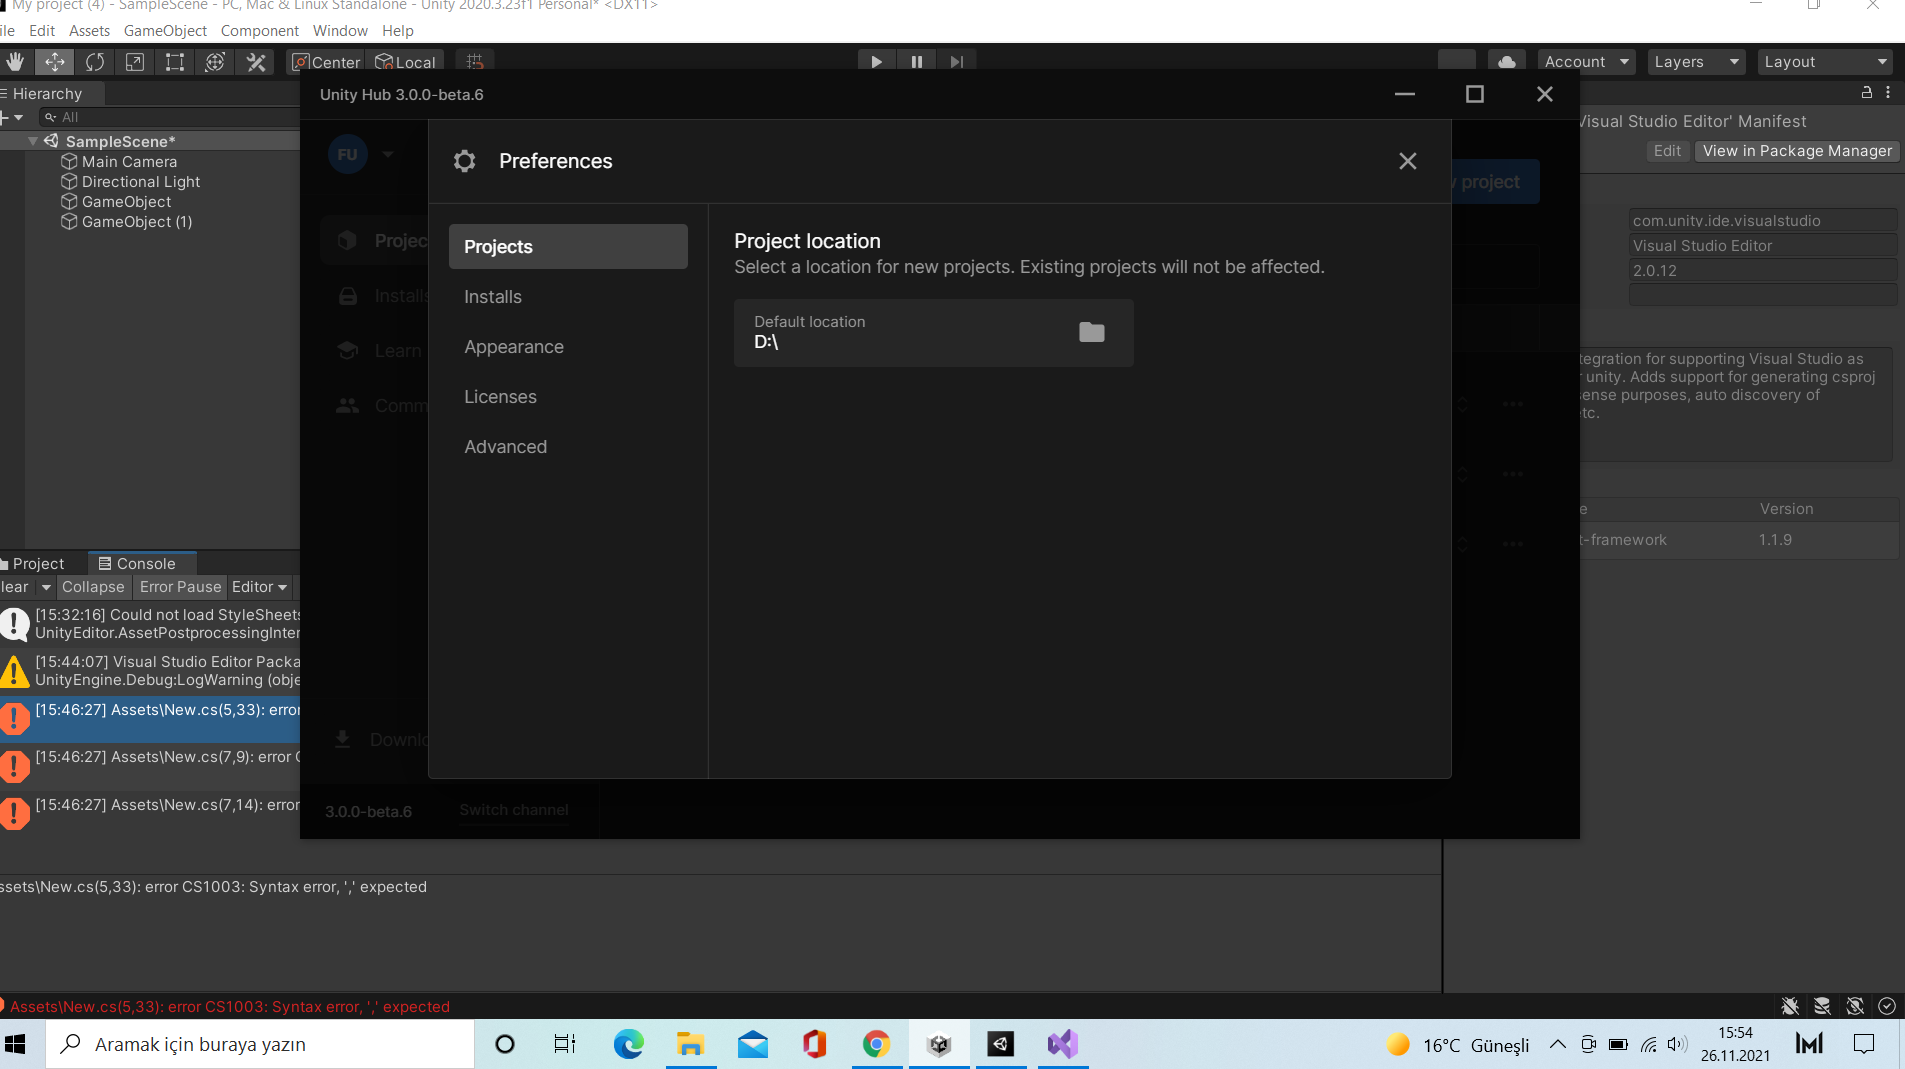The width and height of the screenshot is (1905, 1069).
Task: Select the Visual Studio Editor warning entry
Action: (x=150, y=671)
